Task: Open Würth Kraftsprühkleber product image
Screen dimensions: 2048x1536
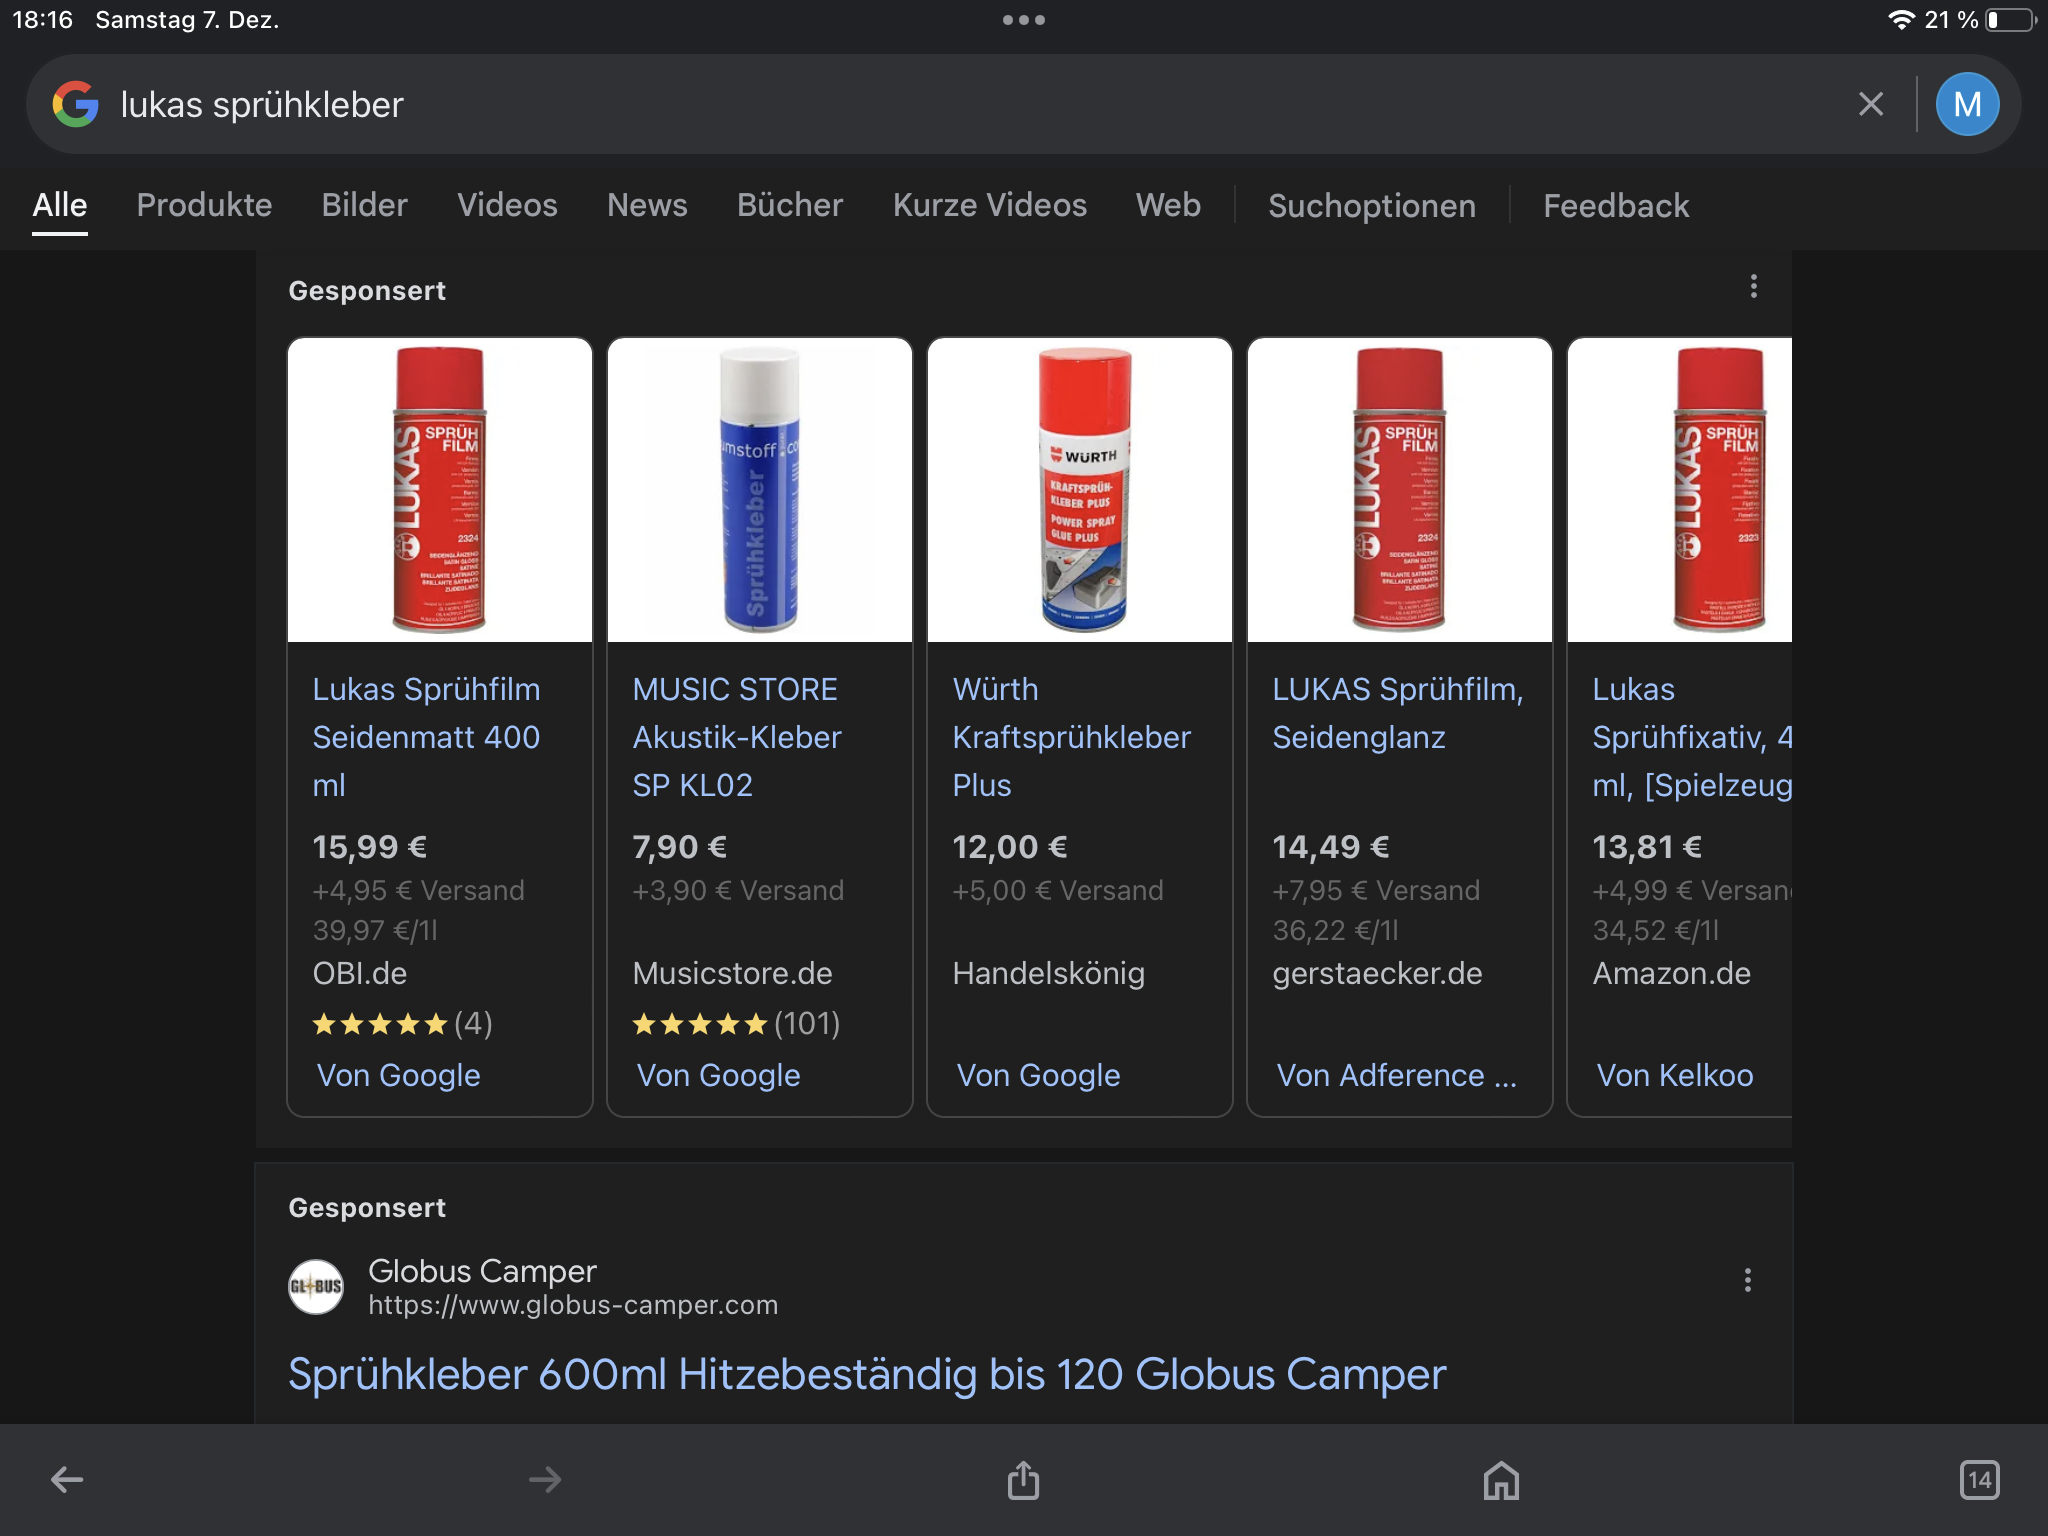Action: tap(1080, 490)
